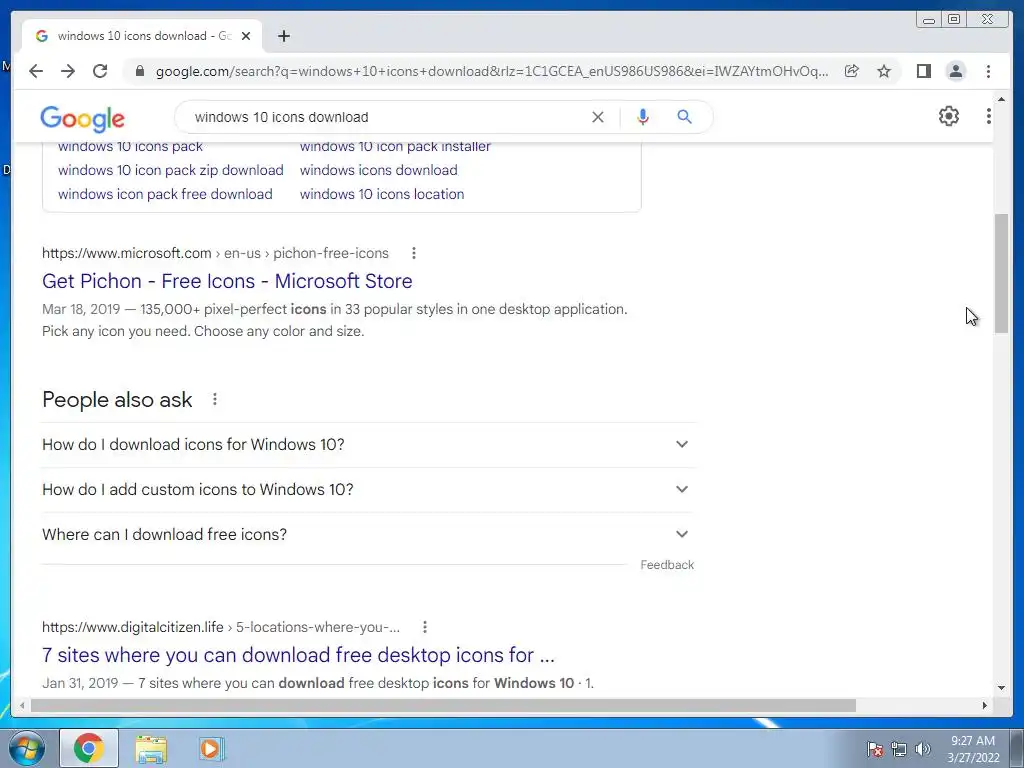Launch Windows Media Player from taskbar

tap(210, 749)
